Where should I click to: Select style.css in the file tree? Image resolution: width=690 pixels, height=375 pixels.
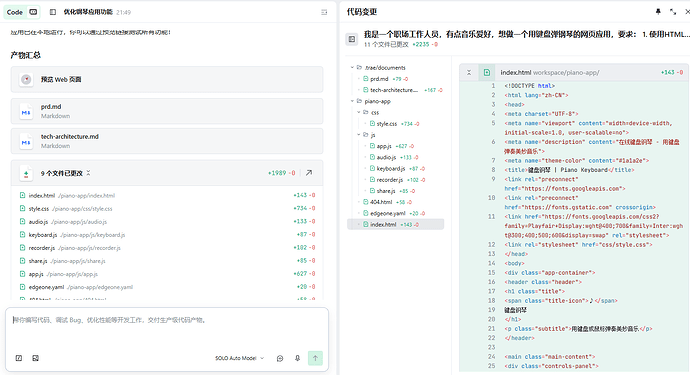[396, 124]
